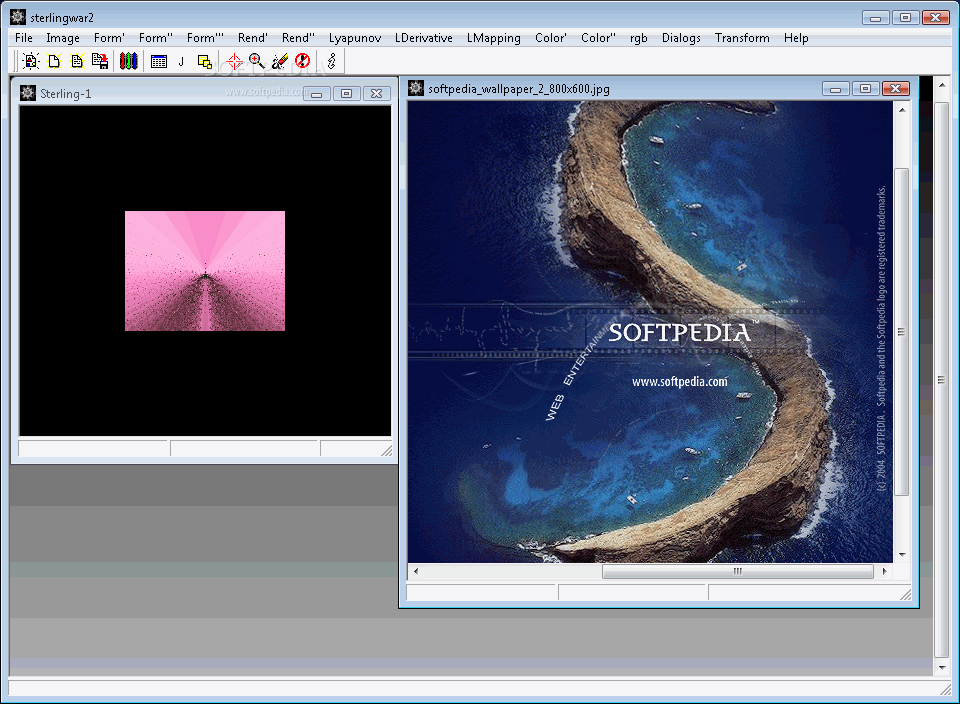This screenshot has width=960, height=704.
Task: Minimize the Sterling-1 child window
Action: tap(317, 94)
